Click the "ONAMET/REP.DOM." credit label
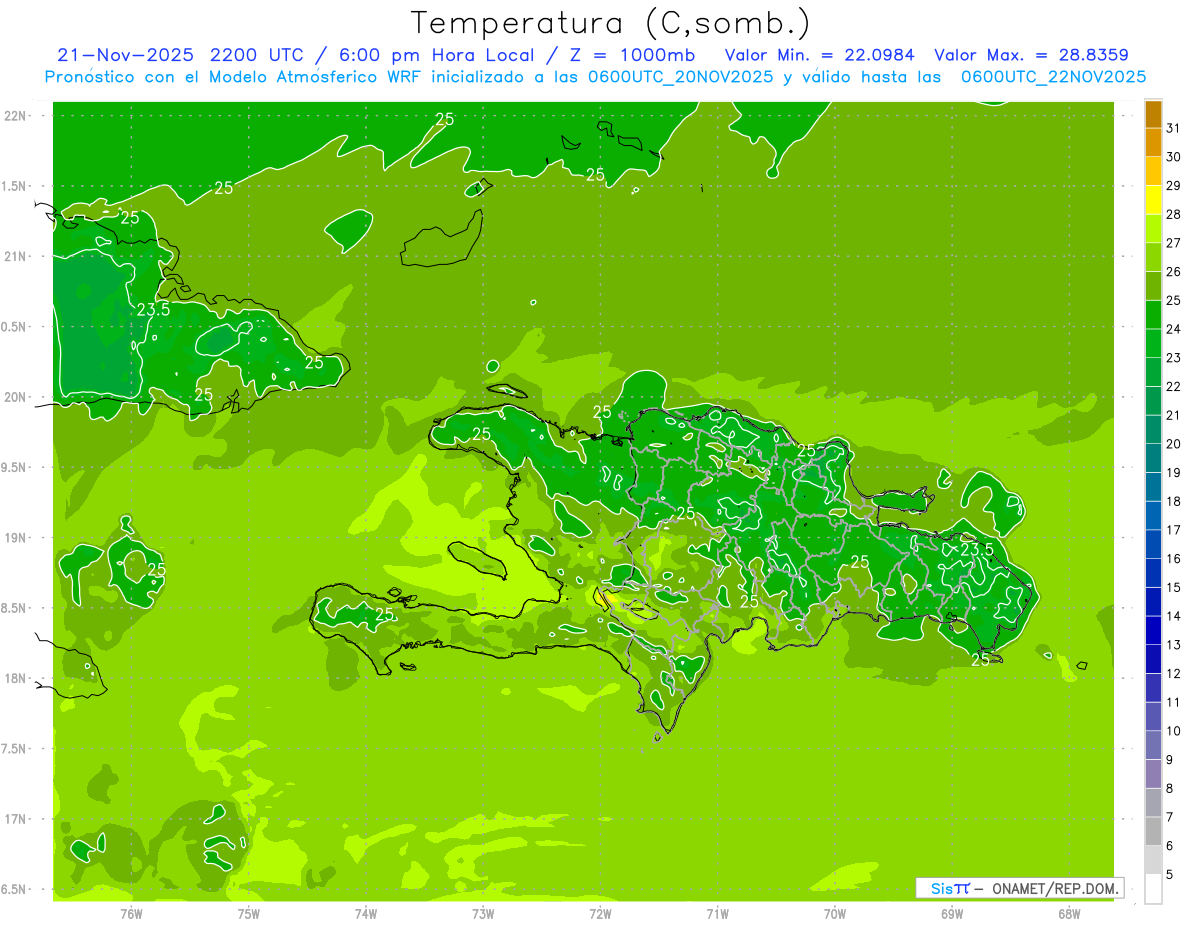 (1056, 888)
